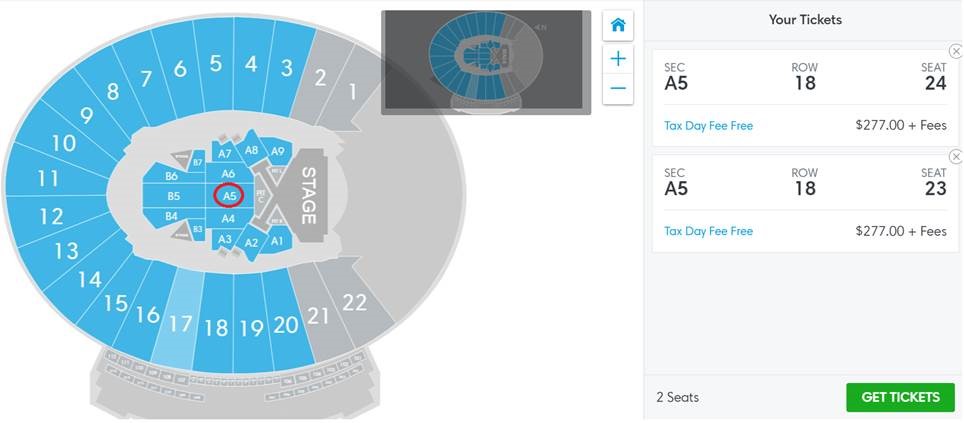Select highlighted section 17 on the map

pos(180,323)
